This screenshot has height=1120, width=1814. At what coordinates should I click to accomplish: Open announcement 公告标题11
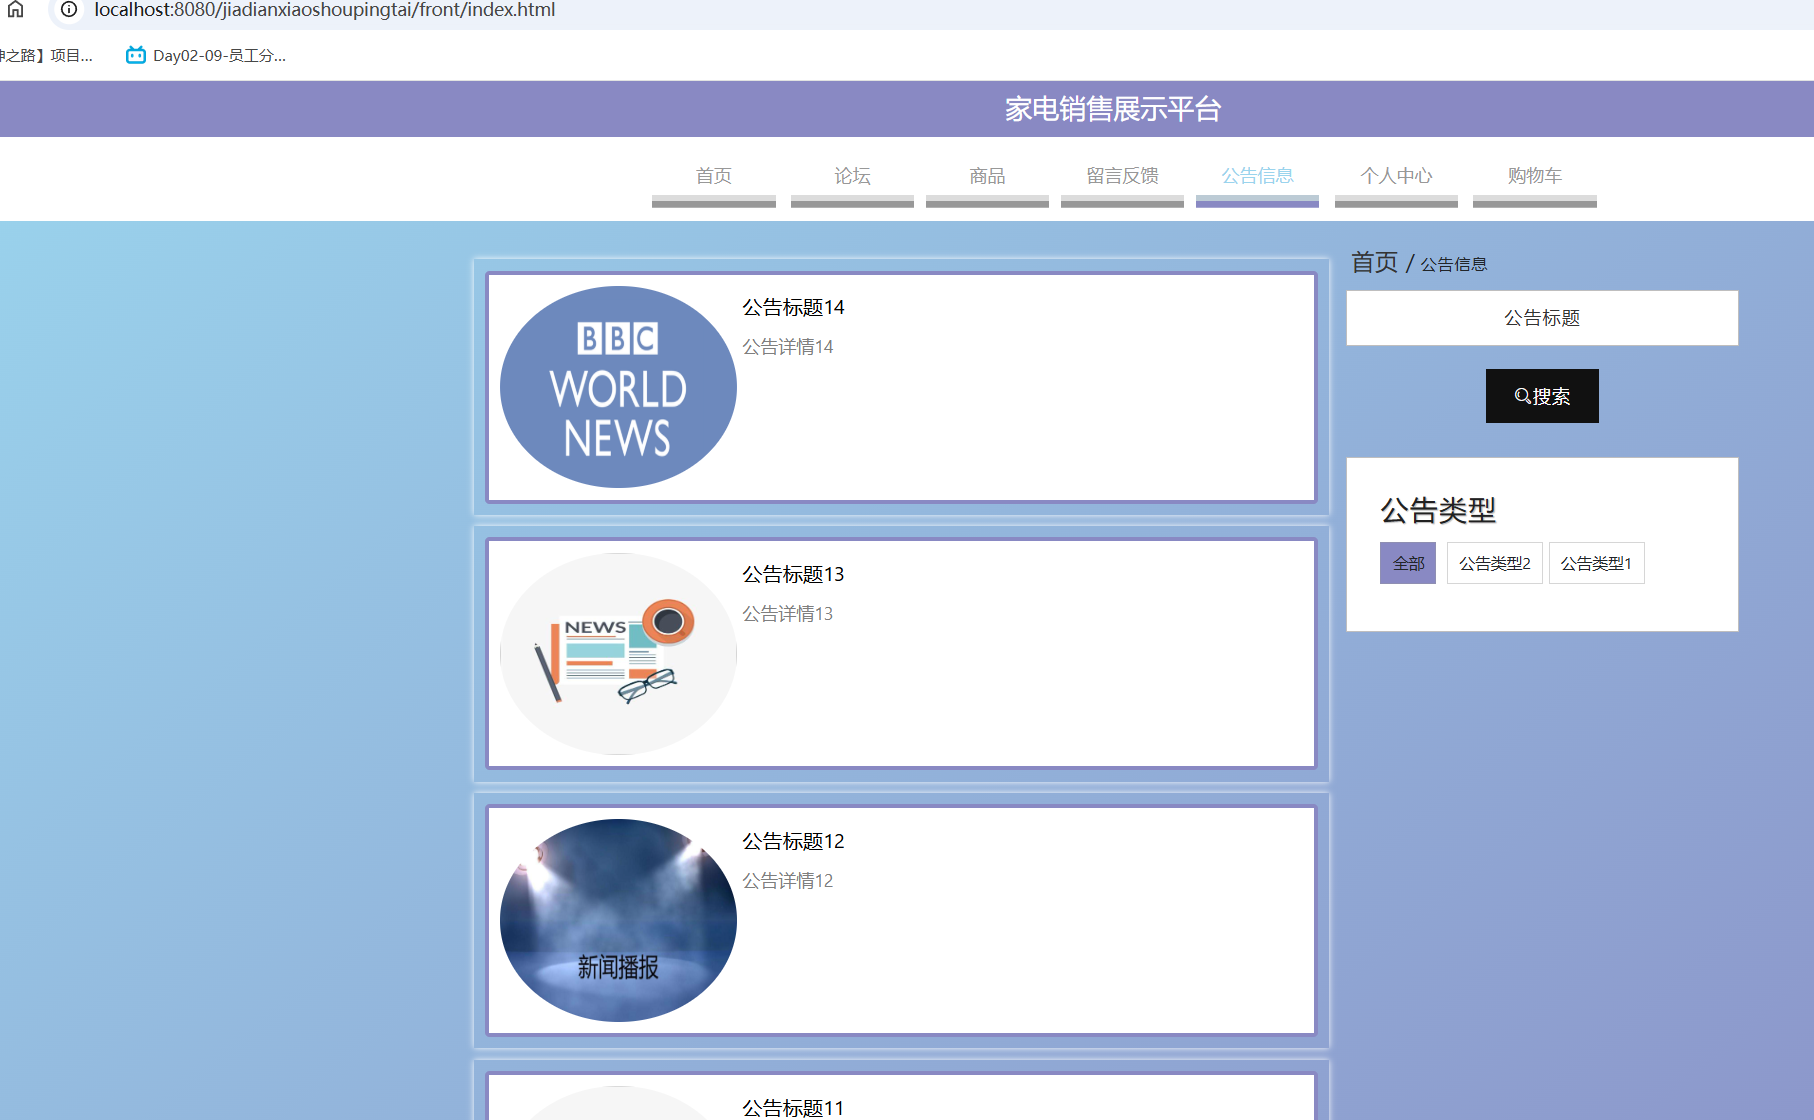793,1108
